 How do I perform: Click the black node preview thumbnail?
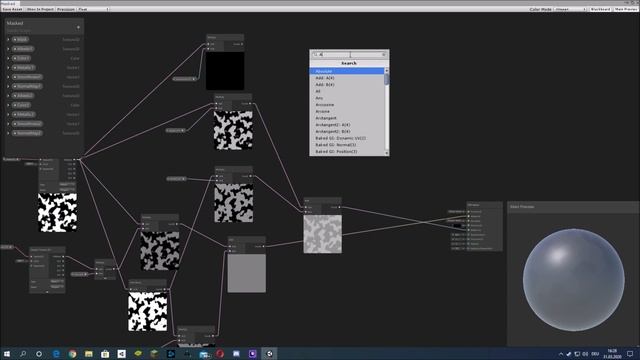(x=225, y=71)
